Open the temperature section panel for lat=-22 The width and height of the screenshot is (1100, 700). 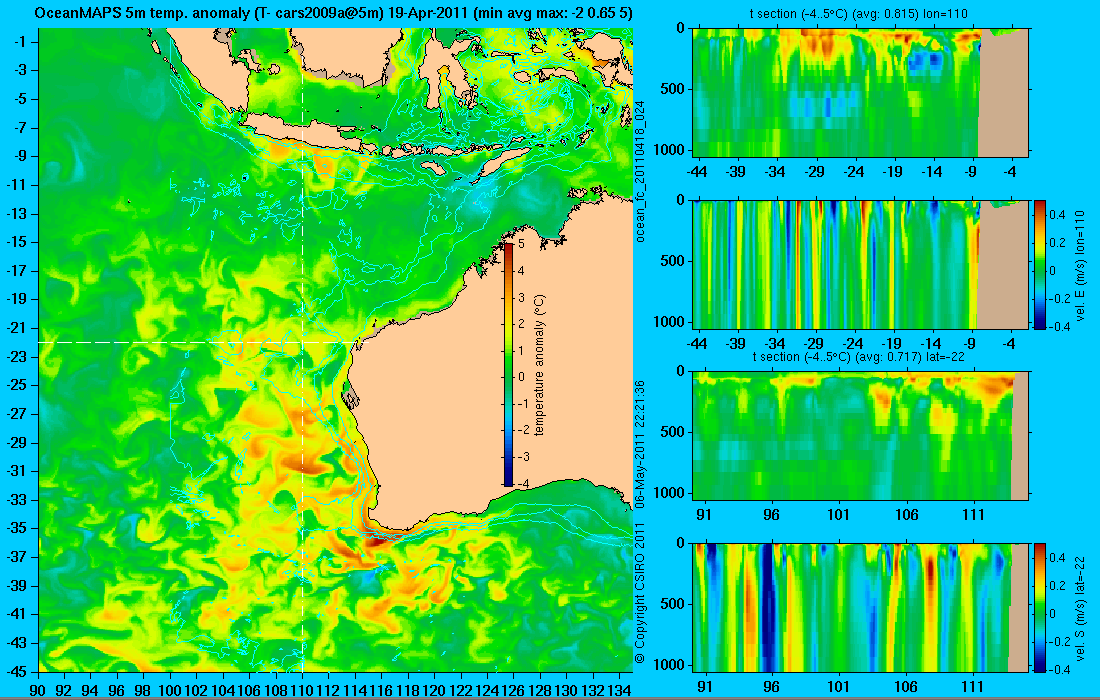(x=861, y=436)
